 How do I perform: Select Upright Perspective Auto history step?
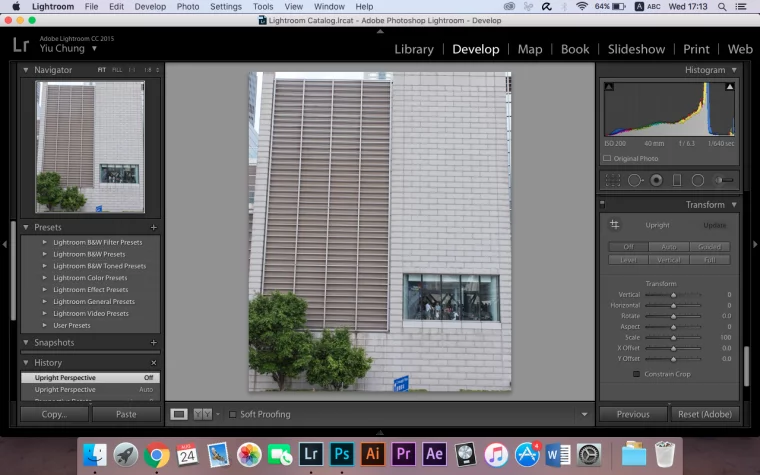(90, 390)
